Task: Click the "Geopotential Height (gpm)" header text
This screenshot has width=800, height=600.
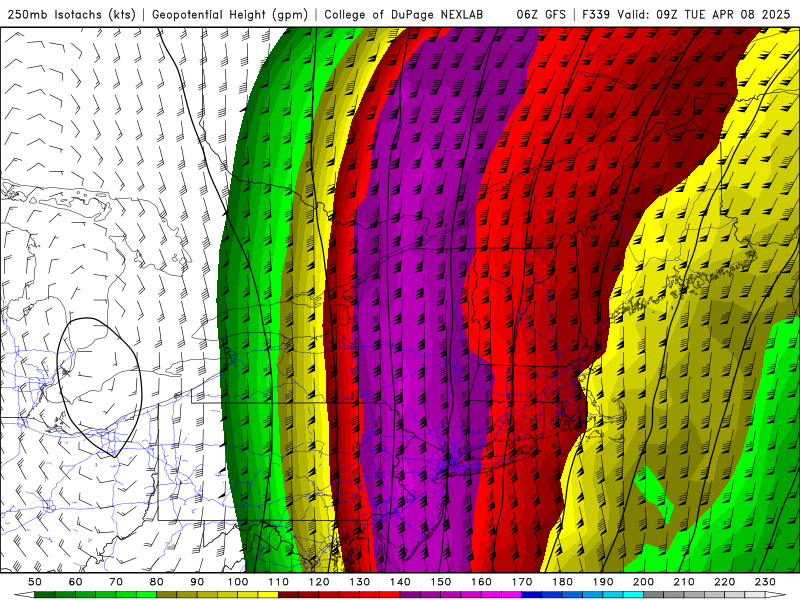Action: pyautogui.click(x=230, y=15)
